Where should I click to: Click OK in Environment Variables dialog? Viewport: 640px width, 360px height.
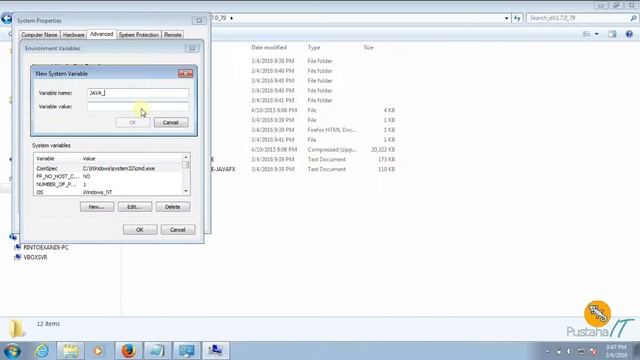[x=140, y=230]
